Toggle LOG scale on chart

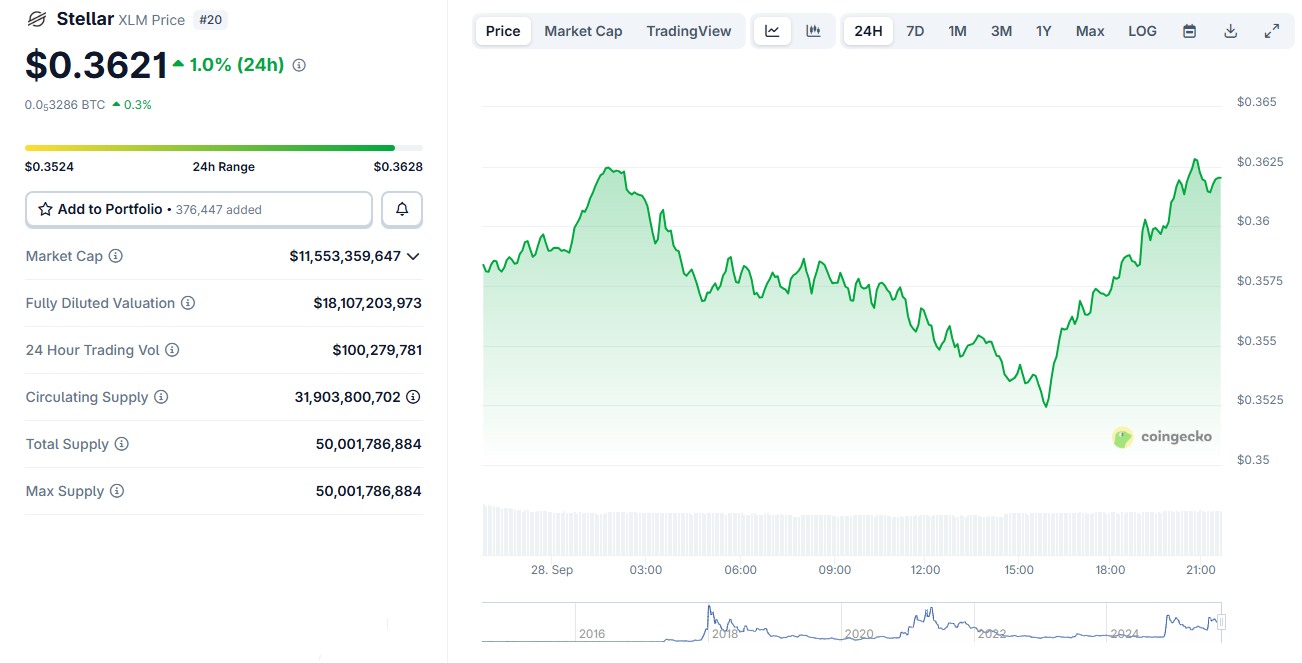click(x=1142, y=31)
